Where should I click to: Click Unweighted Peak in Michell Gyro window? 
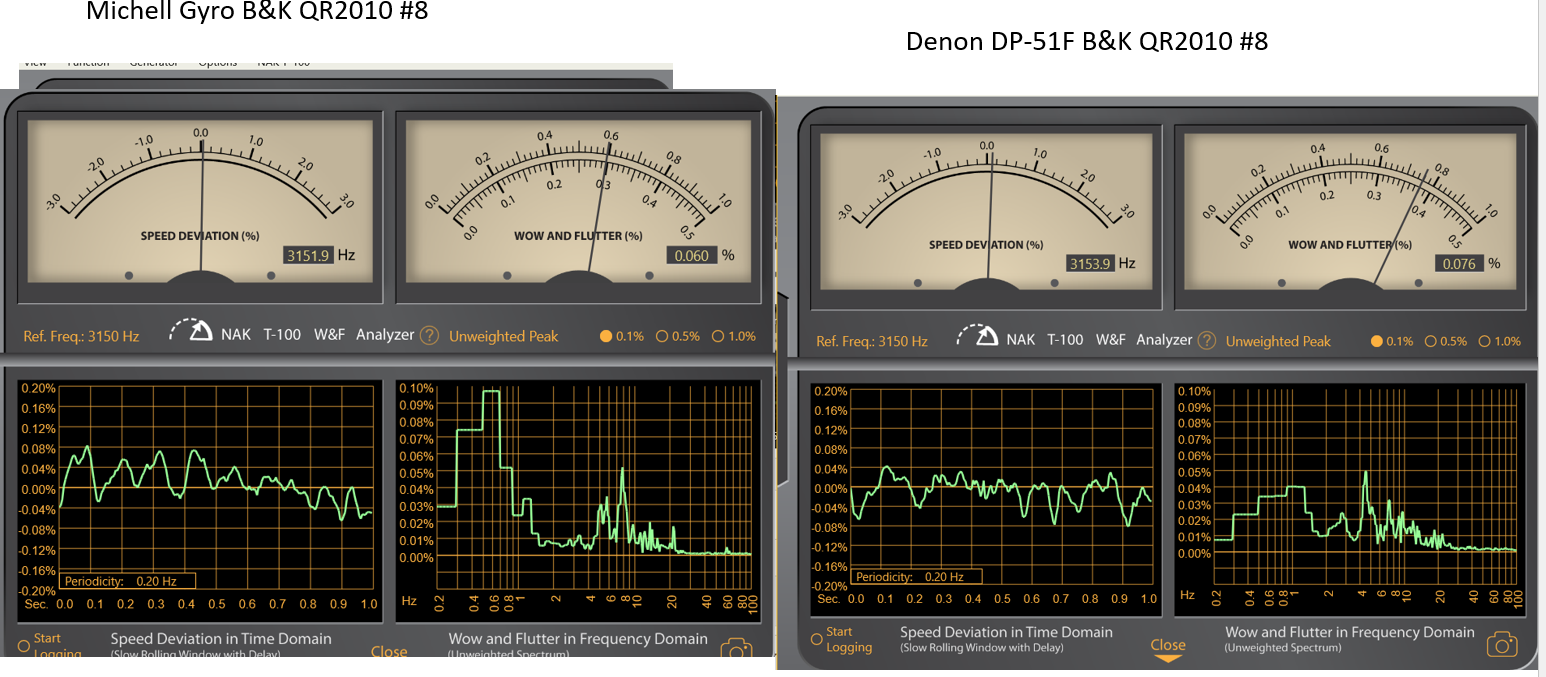point(504,336)
